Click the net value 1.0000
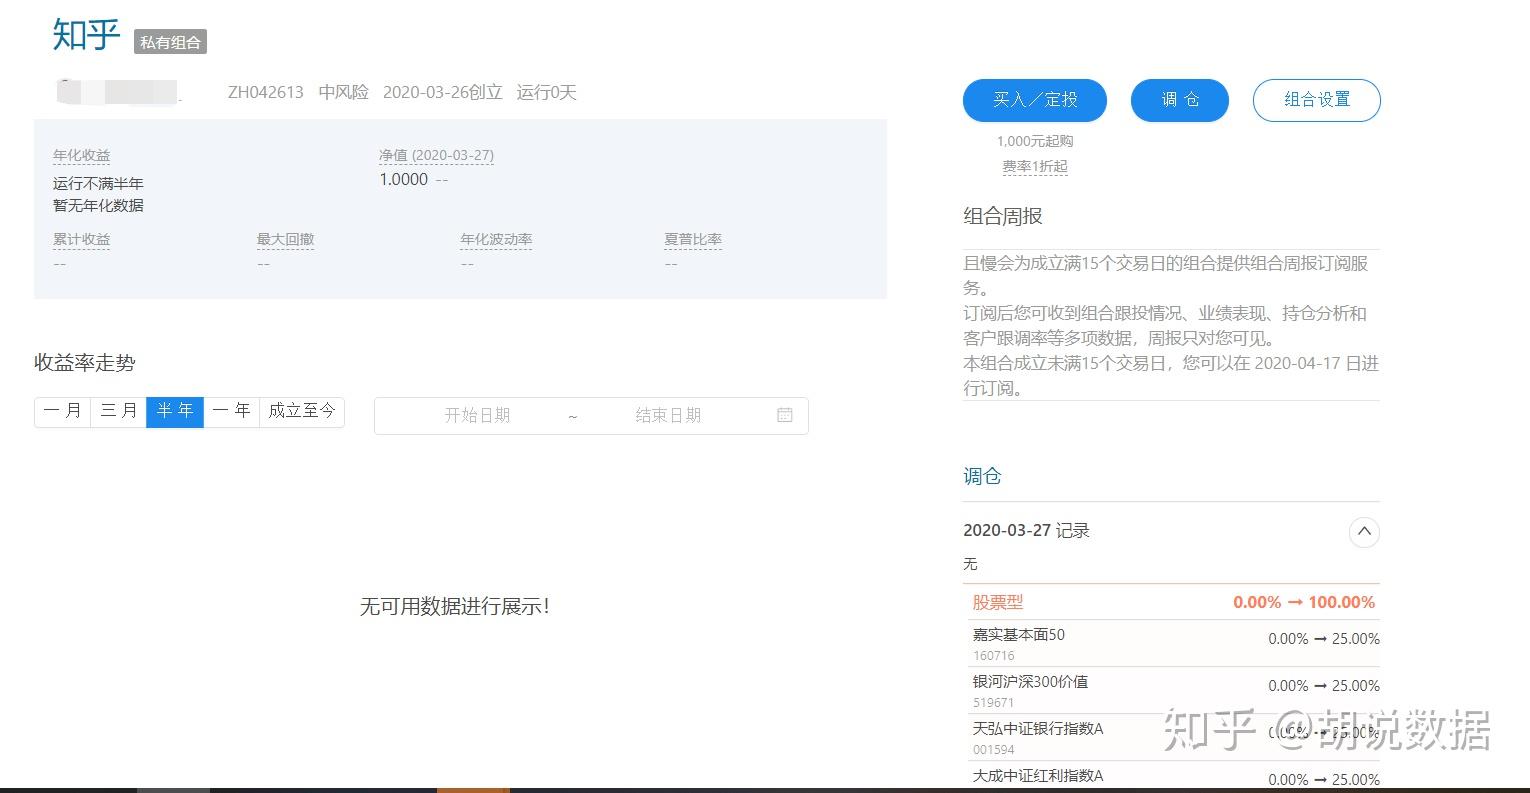1530x793 pixels. click(x=404, y=180)
